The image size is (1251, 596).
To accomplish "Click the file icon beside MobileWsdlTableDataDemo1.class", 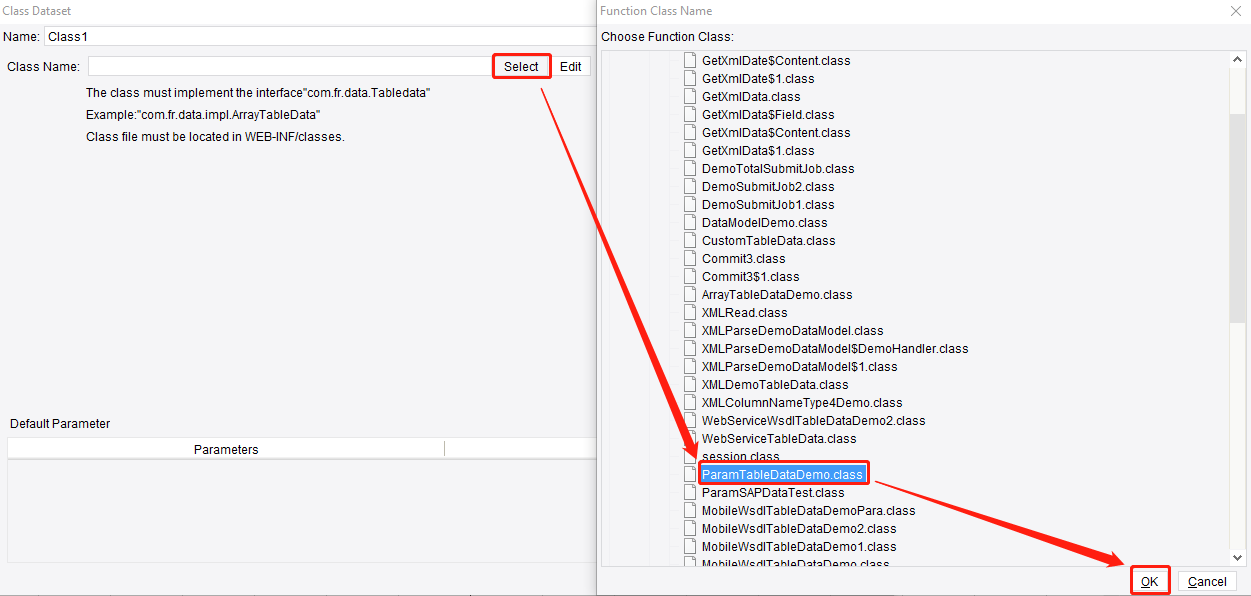I will 689,546.
